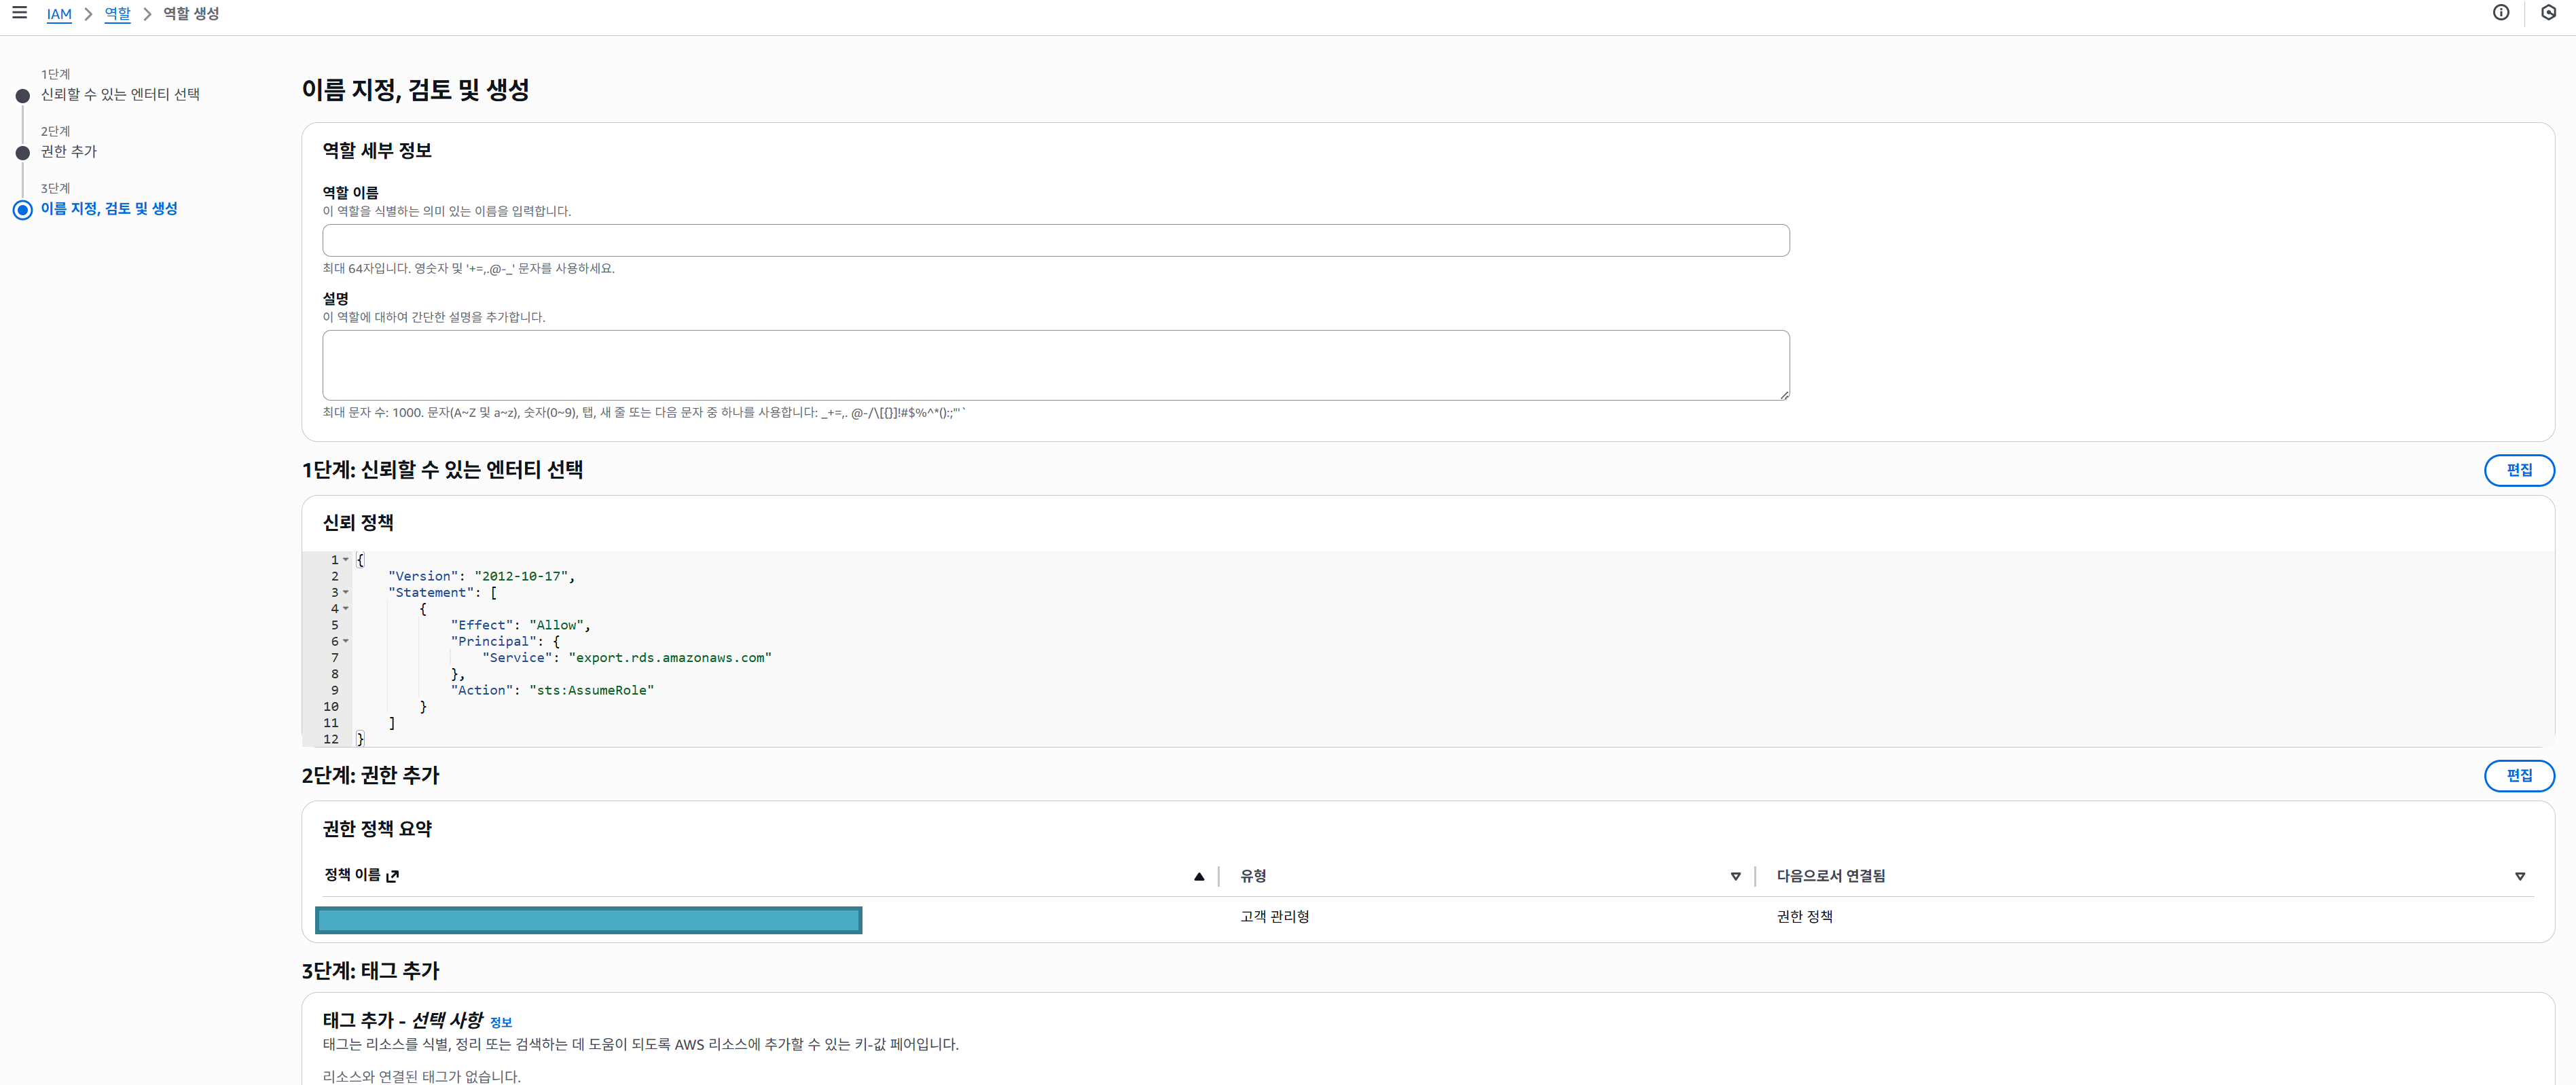The width and height of the screenshot is (2576, 1085).
Task: Collapse the code fold arrow on line 1
Action: [x=346, y=560]
